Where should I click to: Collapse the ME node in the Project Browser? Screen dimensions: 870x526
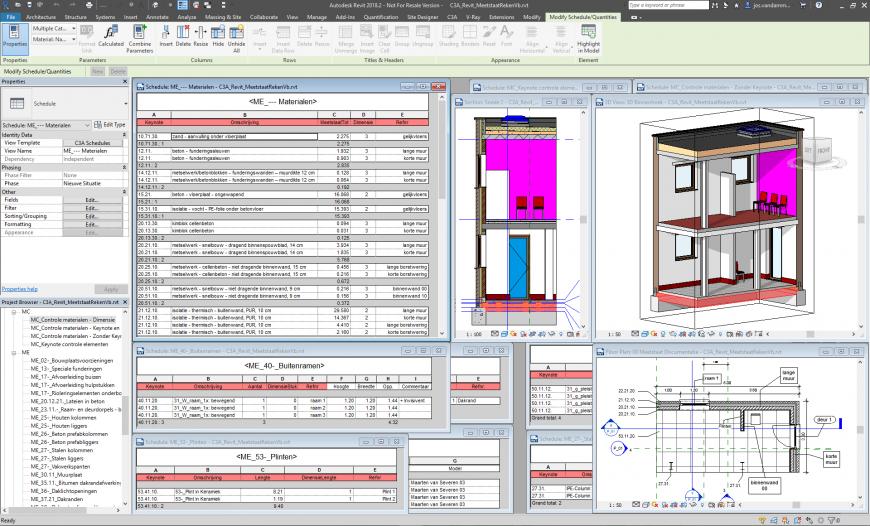coord(14,352)
